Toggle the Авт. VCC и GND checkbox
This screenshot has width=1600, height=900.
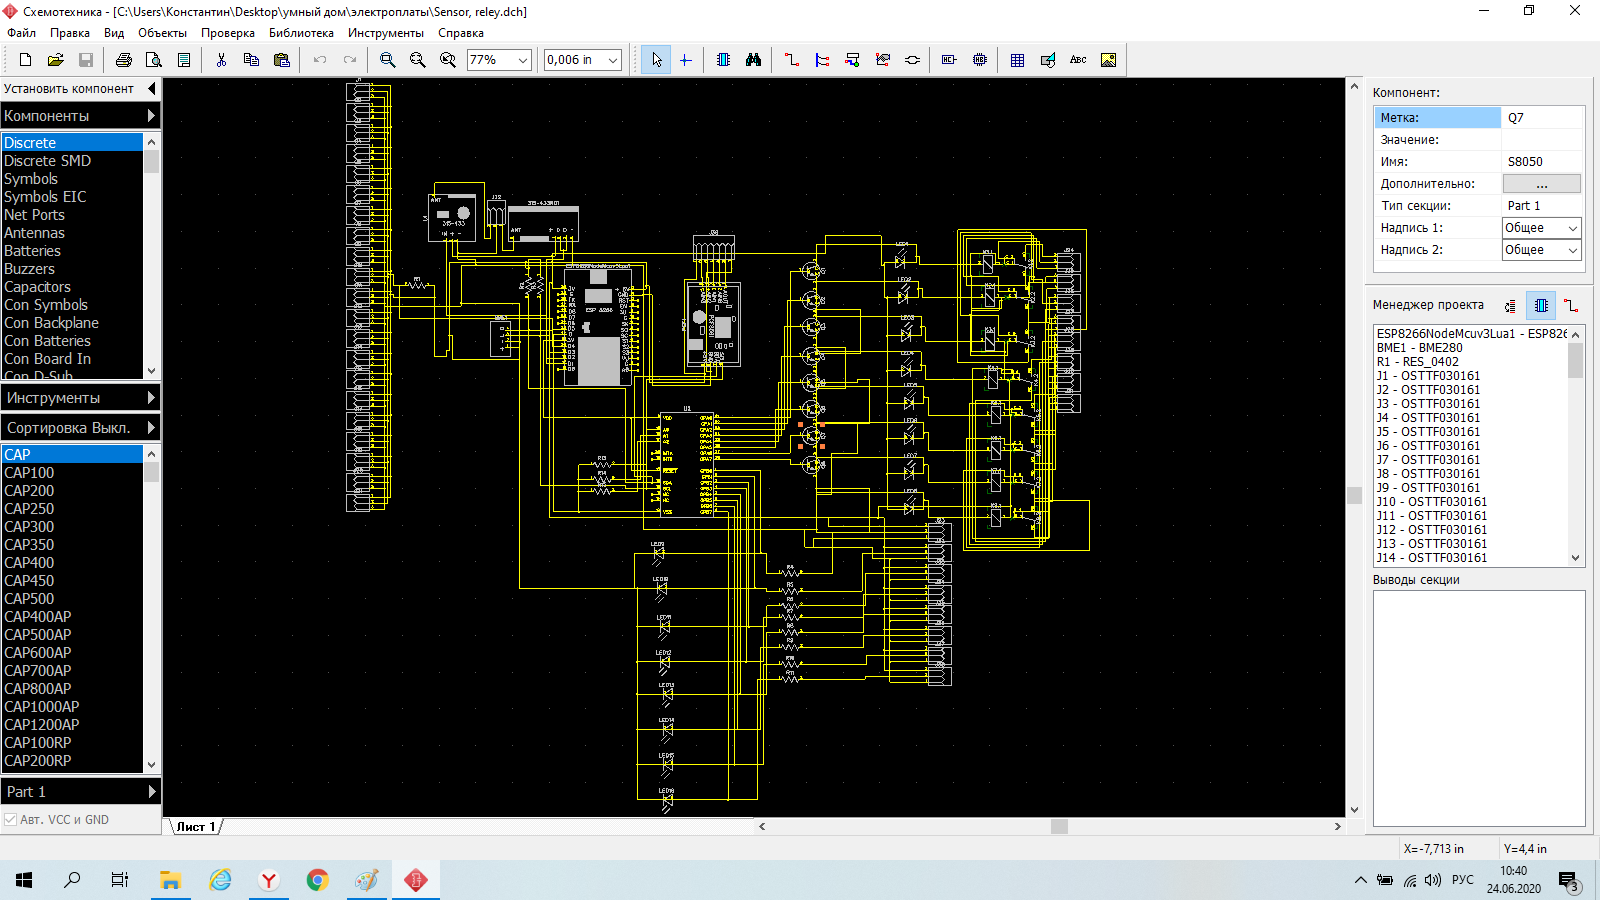click(11, 820)
